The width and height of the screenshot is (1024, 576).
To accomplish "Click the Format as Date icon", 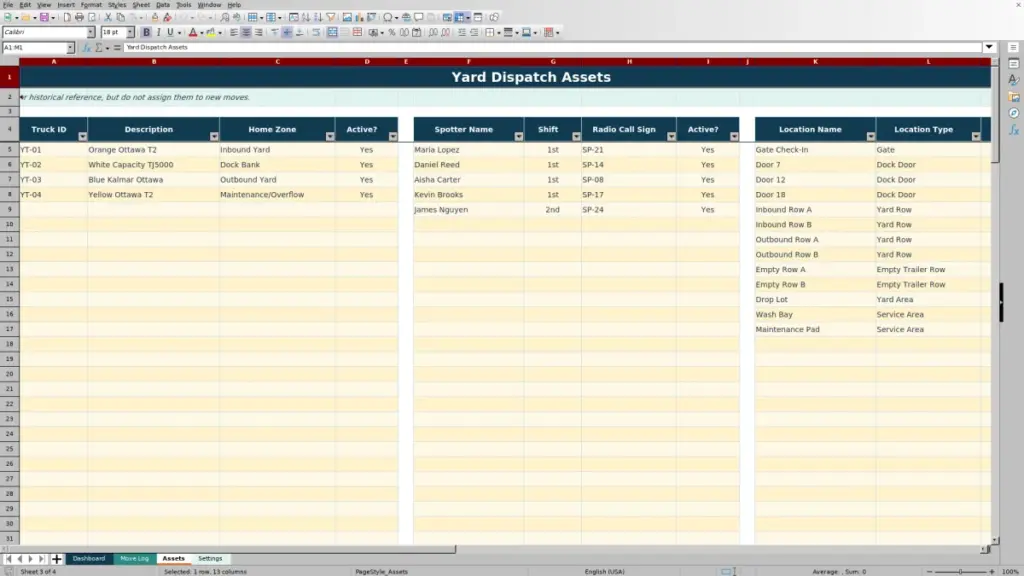I will pyautogui.click(x=417, y=32).
